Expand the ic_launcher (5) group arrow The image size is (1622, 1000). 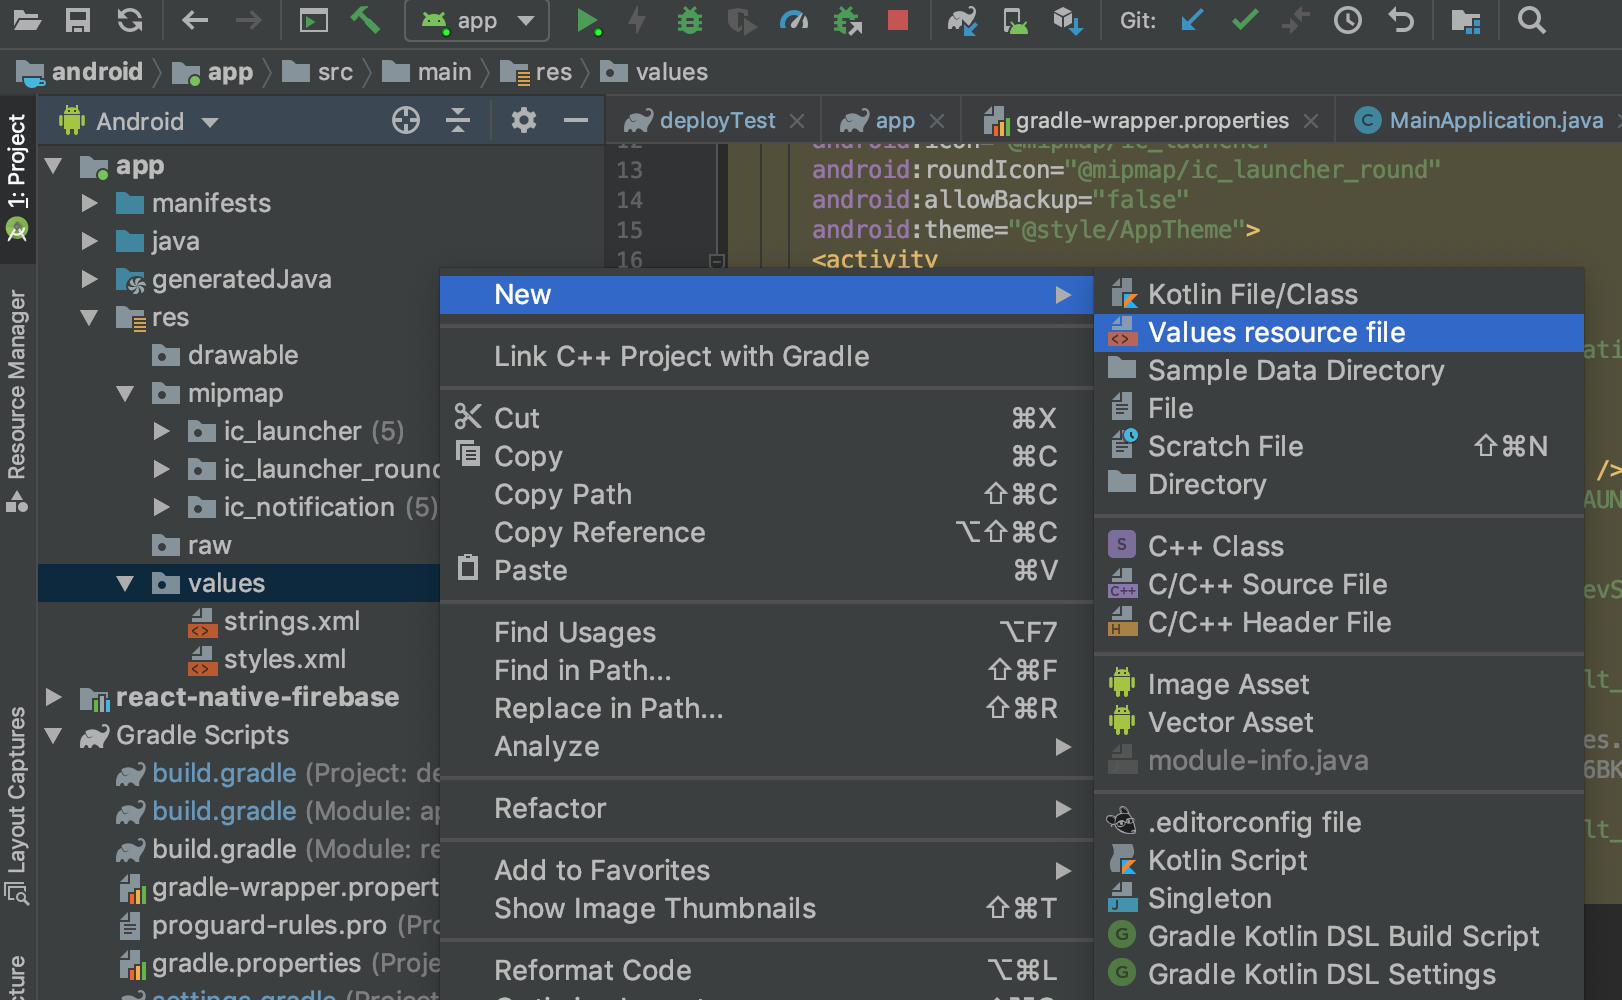tap(162, 432)
